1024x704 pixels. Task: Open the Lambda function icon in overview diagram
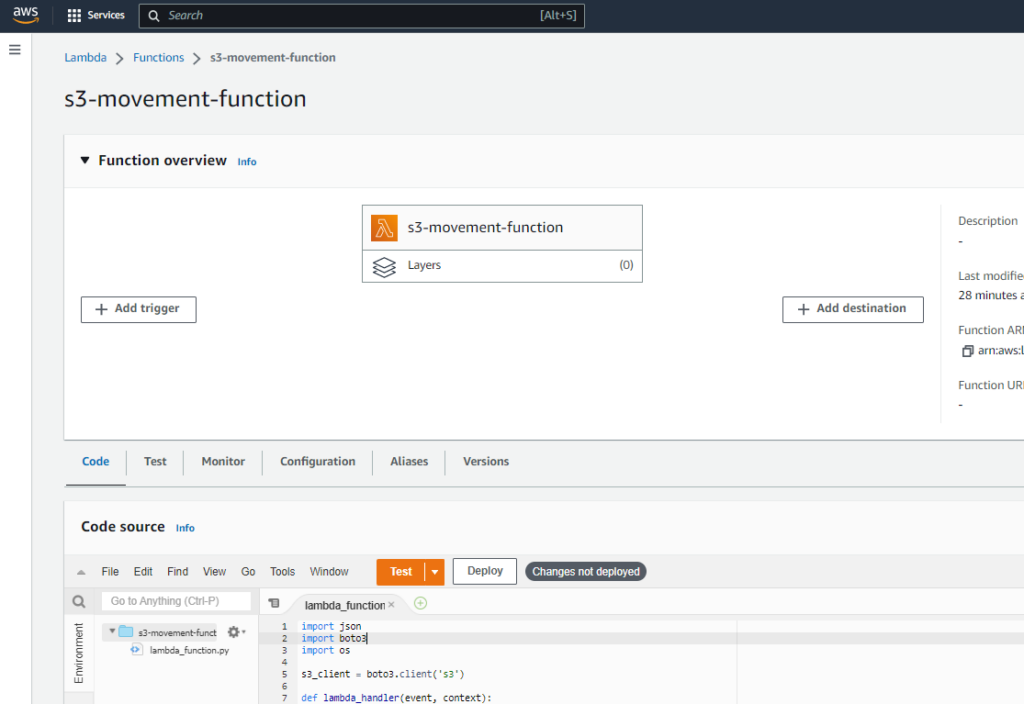[x=384, y=227]
